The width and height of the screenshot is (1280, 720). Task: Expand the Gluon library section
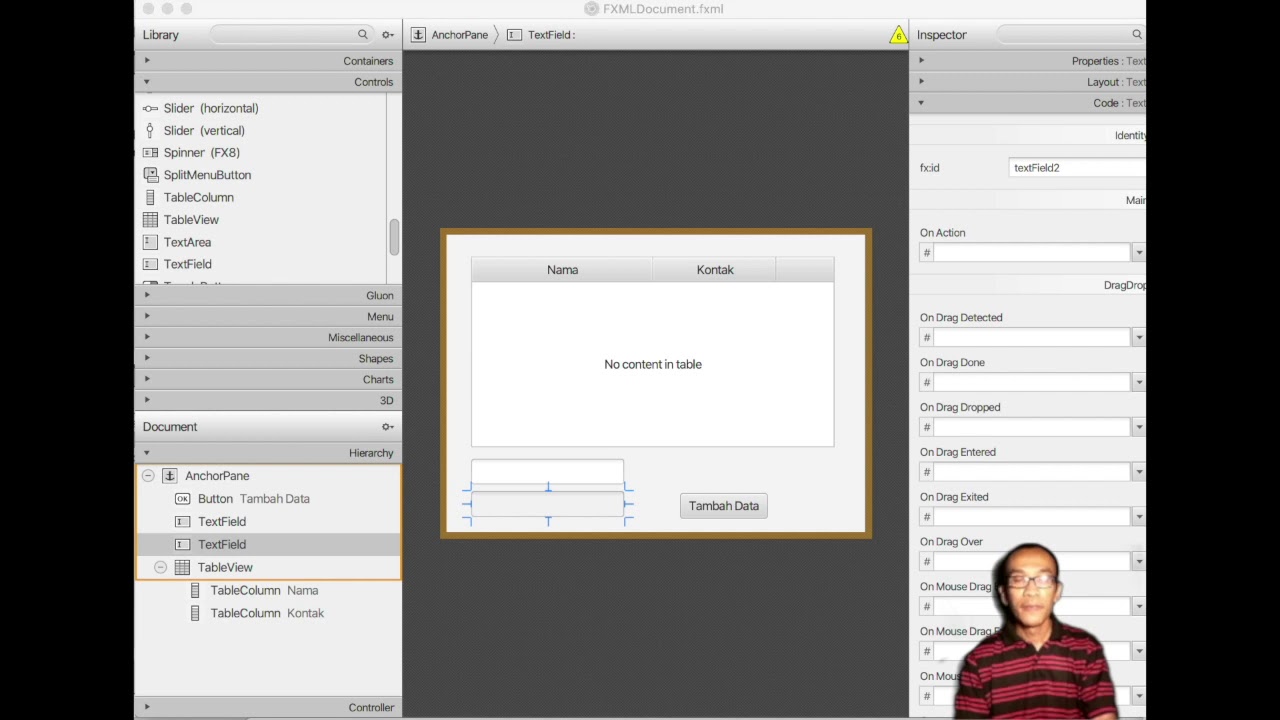click(147, 295)
